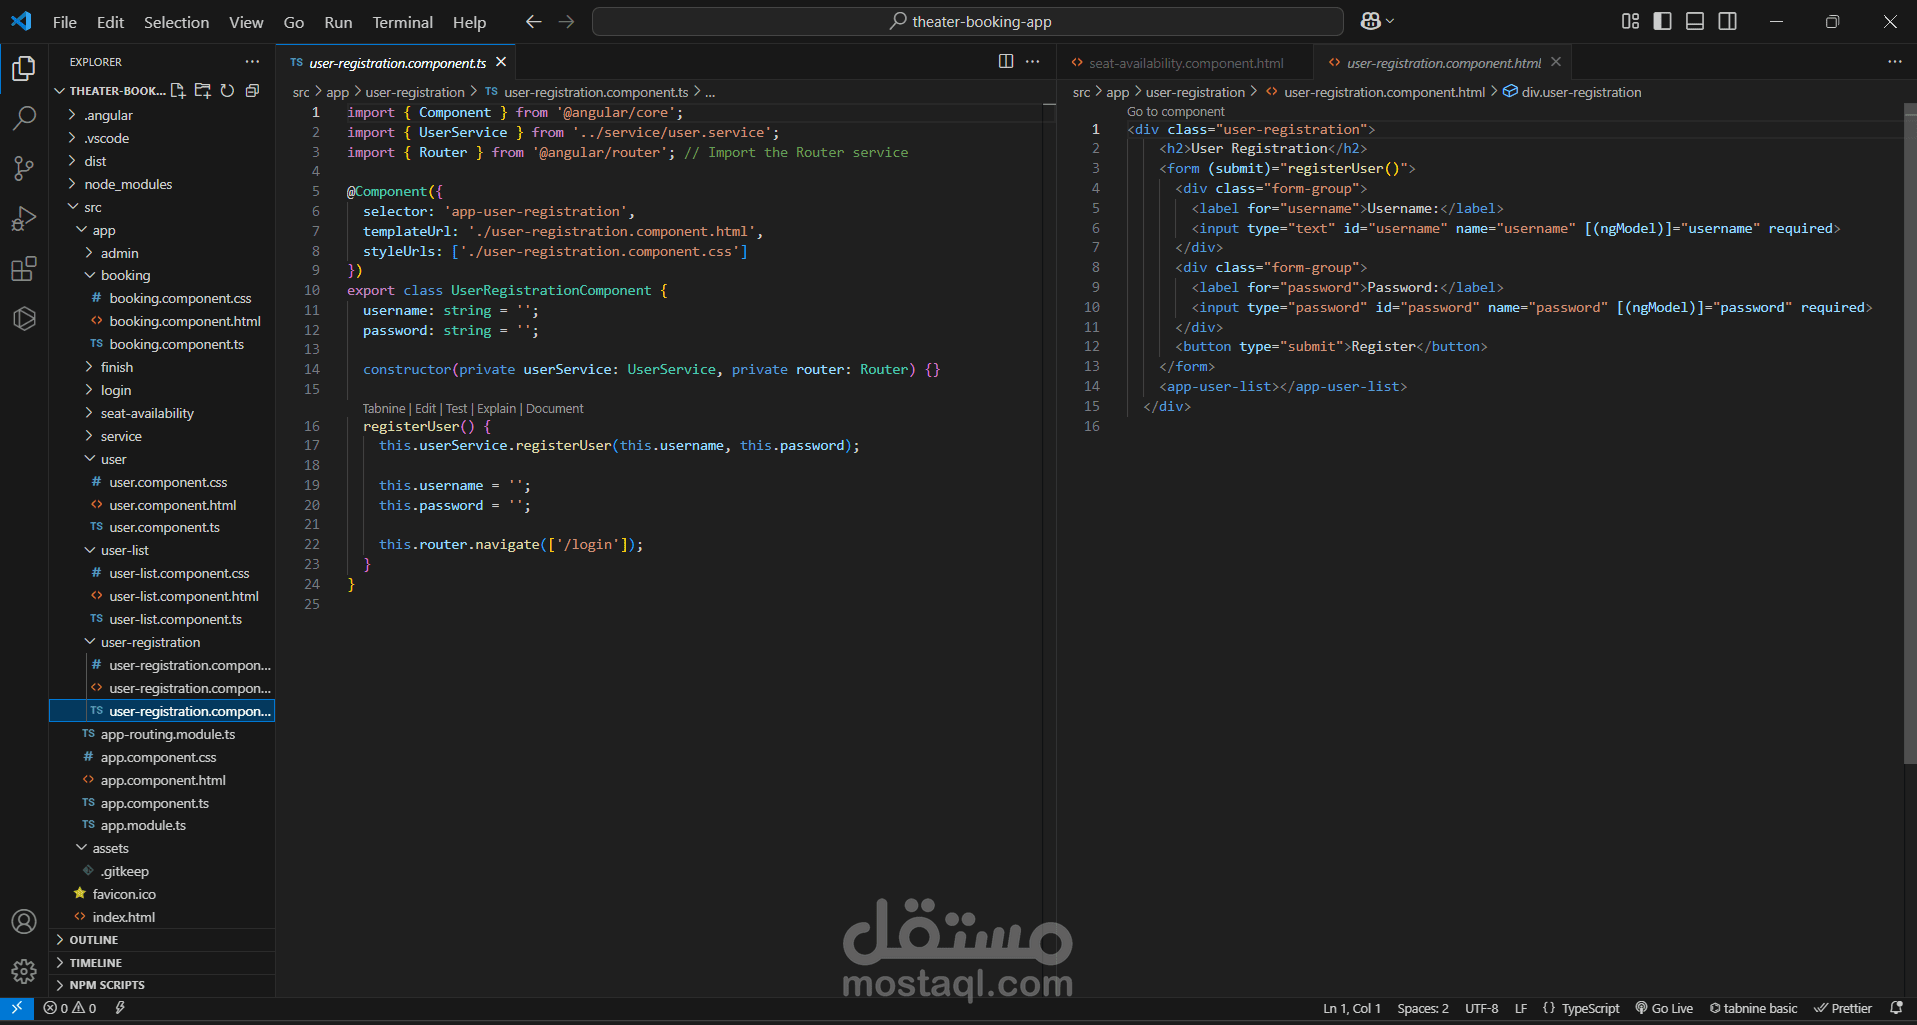
Task: Open the Accounts menu icon
Action: (24, 921)
